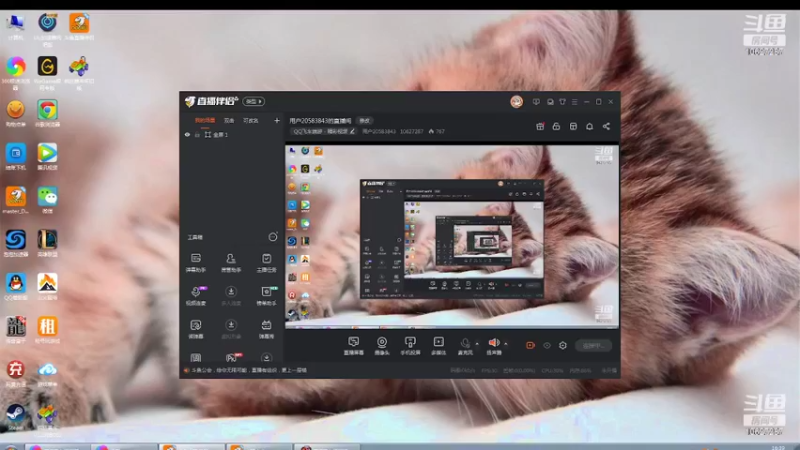
Task: Click the notification bell icon
Action: click(x=589, y=127)
